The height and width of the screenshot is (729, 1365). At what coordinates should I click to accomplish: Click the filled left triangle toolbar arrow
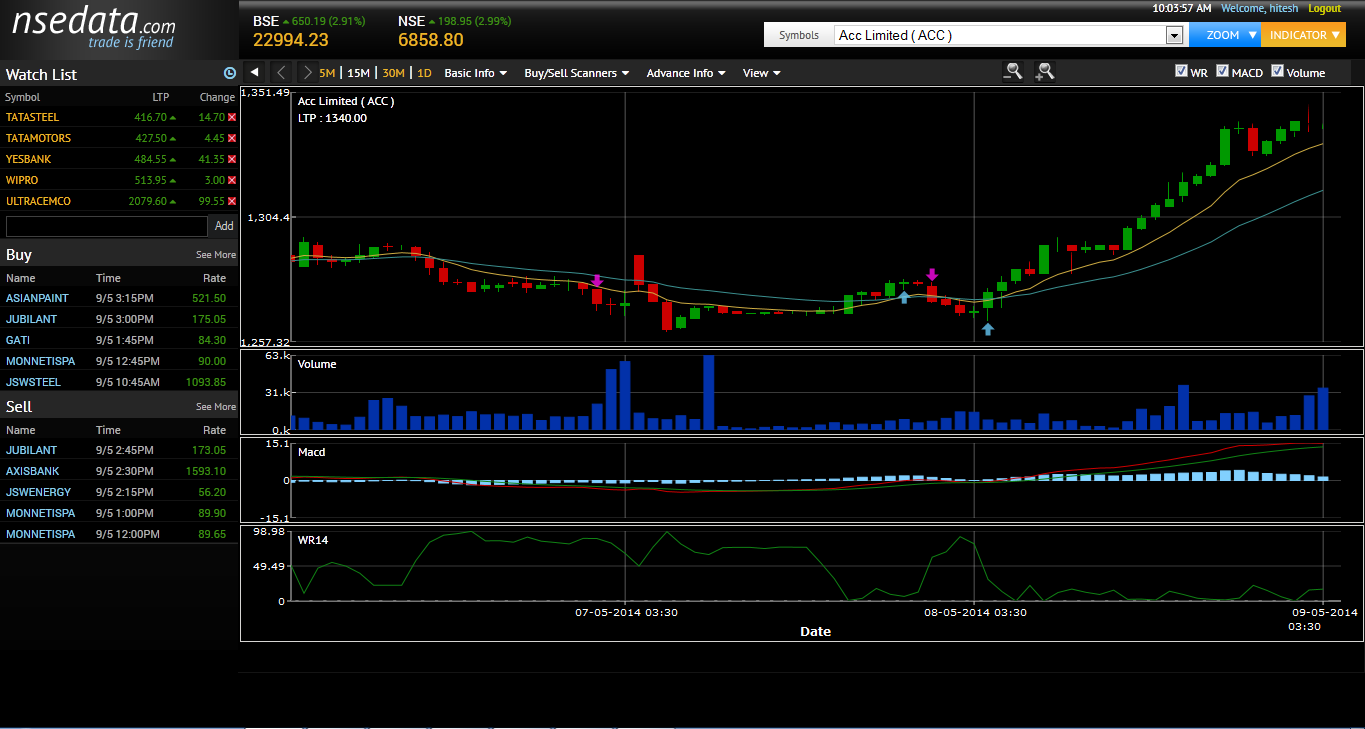tap(254, 72)
